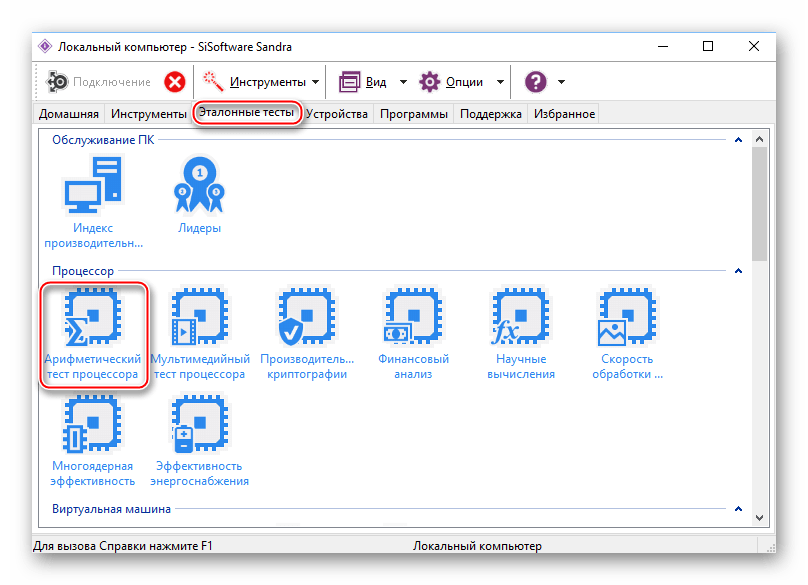The image size is (808, 585).
Task: Expand the Опции dropdown arrow
Action: 498,81
